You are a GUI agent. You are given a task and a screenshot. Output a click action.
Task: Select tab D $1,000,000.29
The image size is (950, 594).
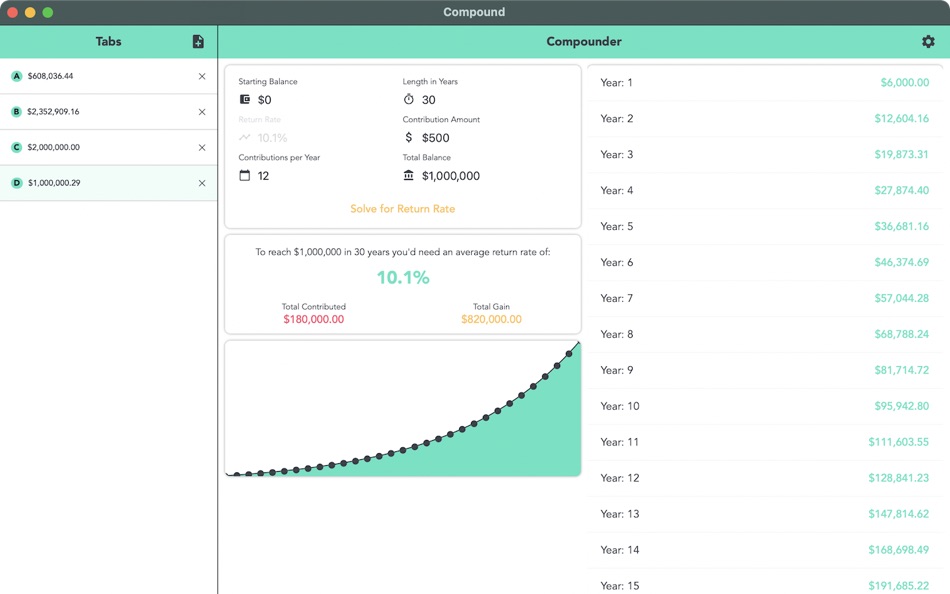tap(108, 183)
